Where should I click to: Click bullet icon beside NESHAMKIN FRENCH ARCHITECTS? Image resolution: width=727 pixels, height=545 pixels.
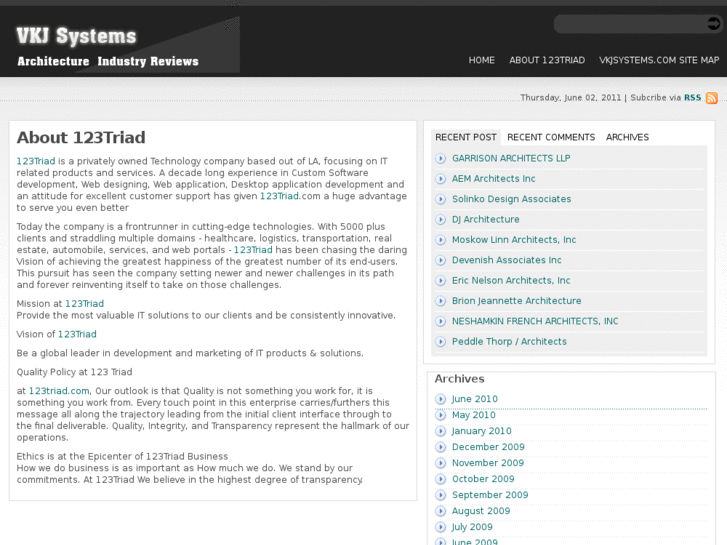(440, 322)
